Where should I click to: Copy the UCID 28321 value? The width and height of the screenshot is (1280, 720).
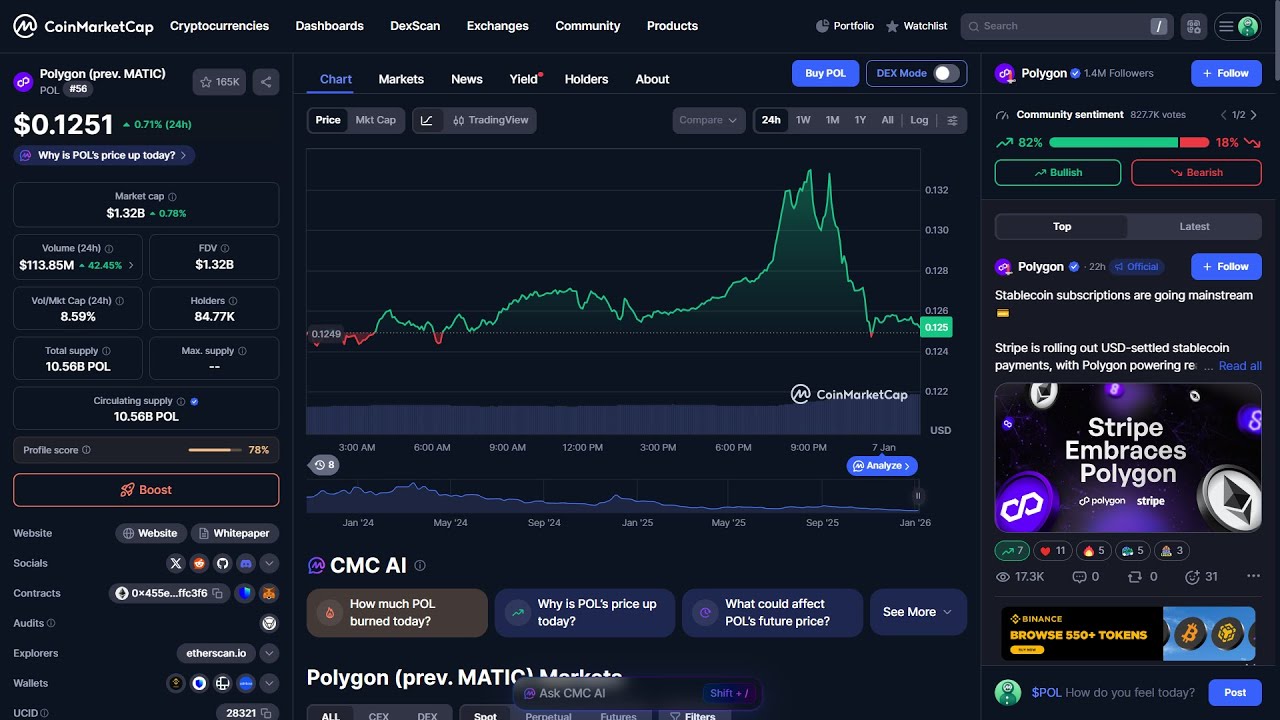pyautogui.click(x=266, y=713)
